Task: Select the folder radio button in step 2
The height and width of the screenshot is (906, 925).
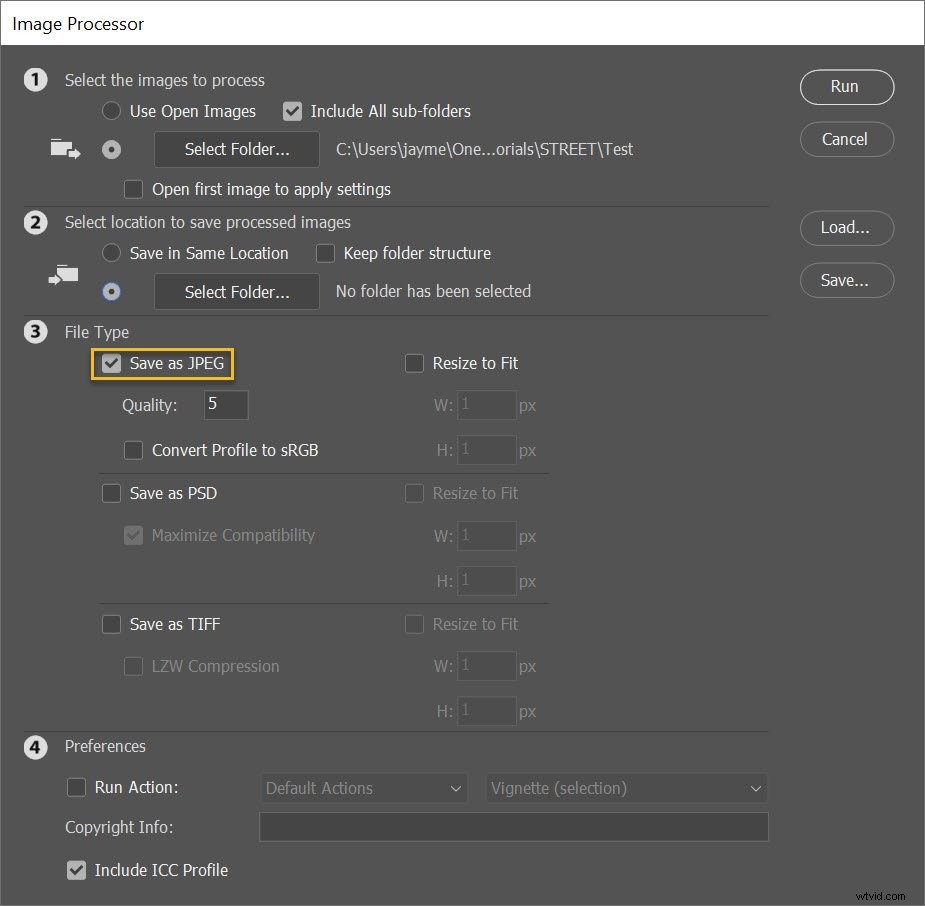Action: (111, 291)
